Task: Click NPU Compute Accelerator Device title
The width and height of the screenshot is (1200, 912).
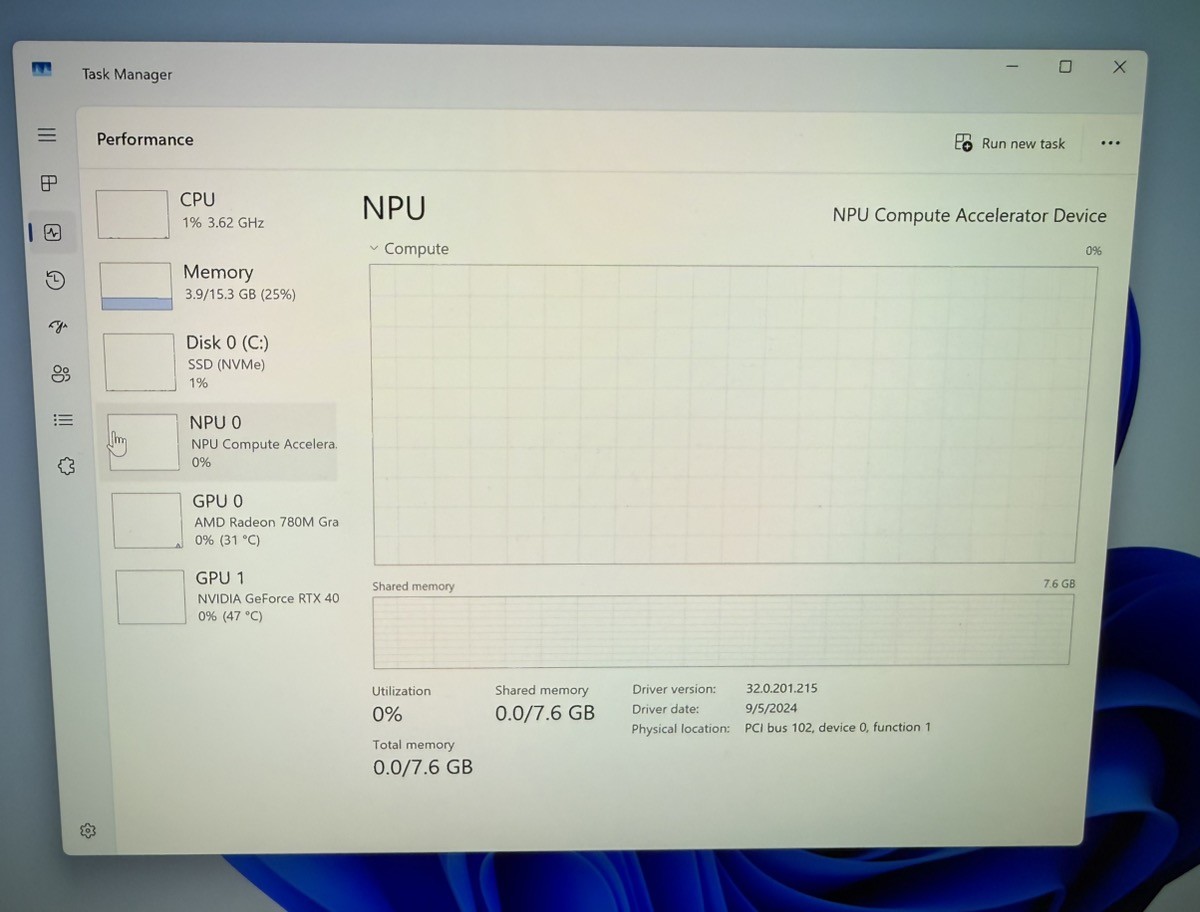Action: 969,215
